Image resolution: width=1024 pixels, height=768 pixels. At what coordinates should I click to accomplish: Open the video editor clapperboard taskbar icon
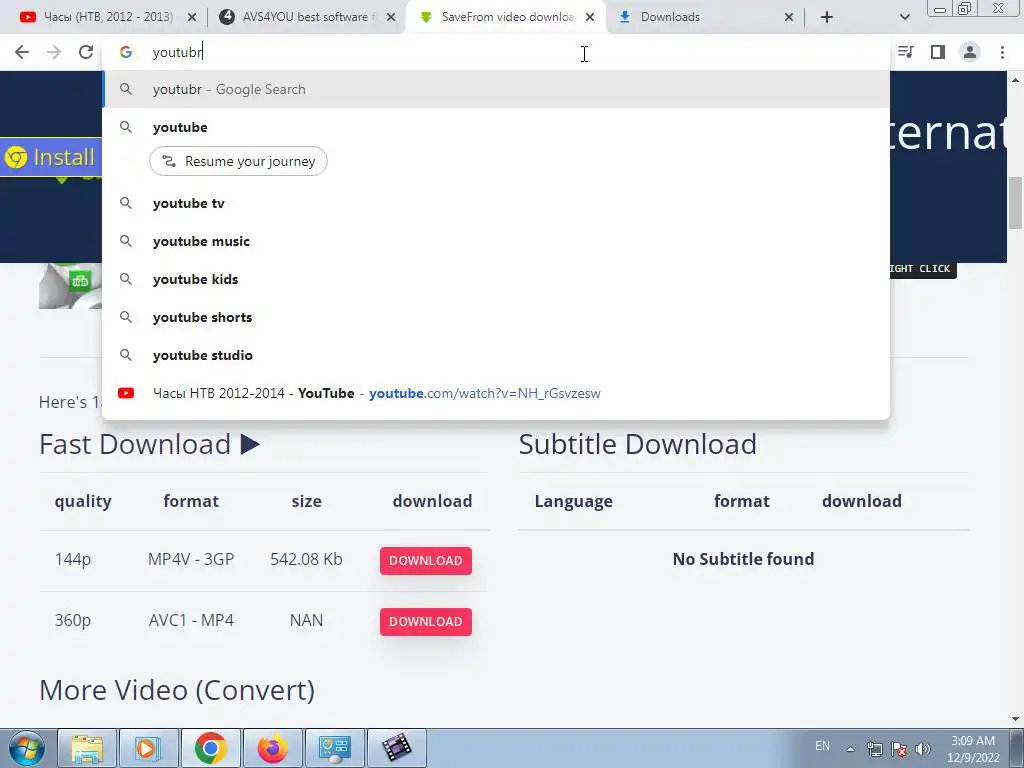396,748
